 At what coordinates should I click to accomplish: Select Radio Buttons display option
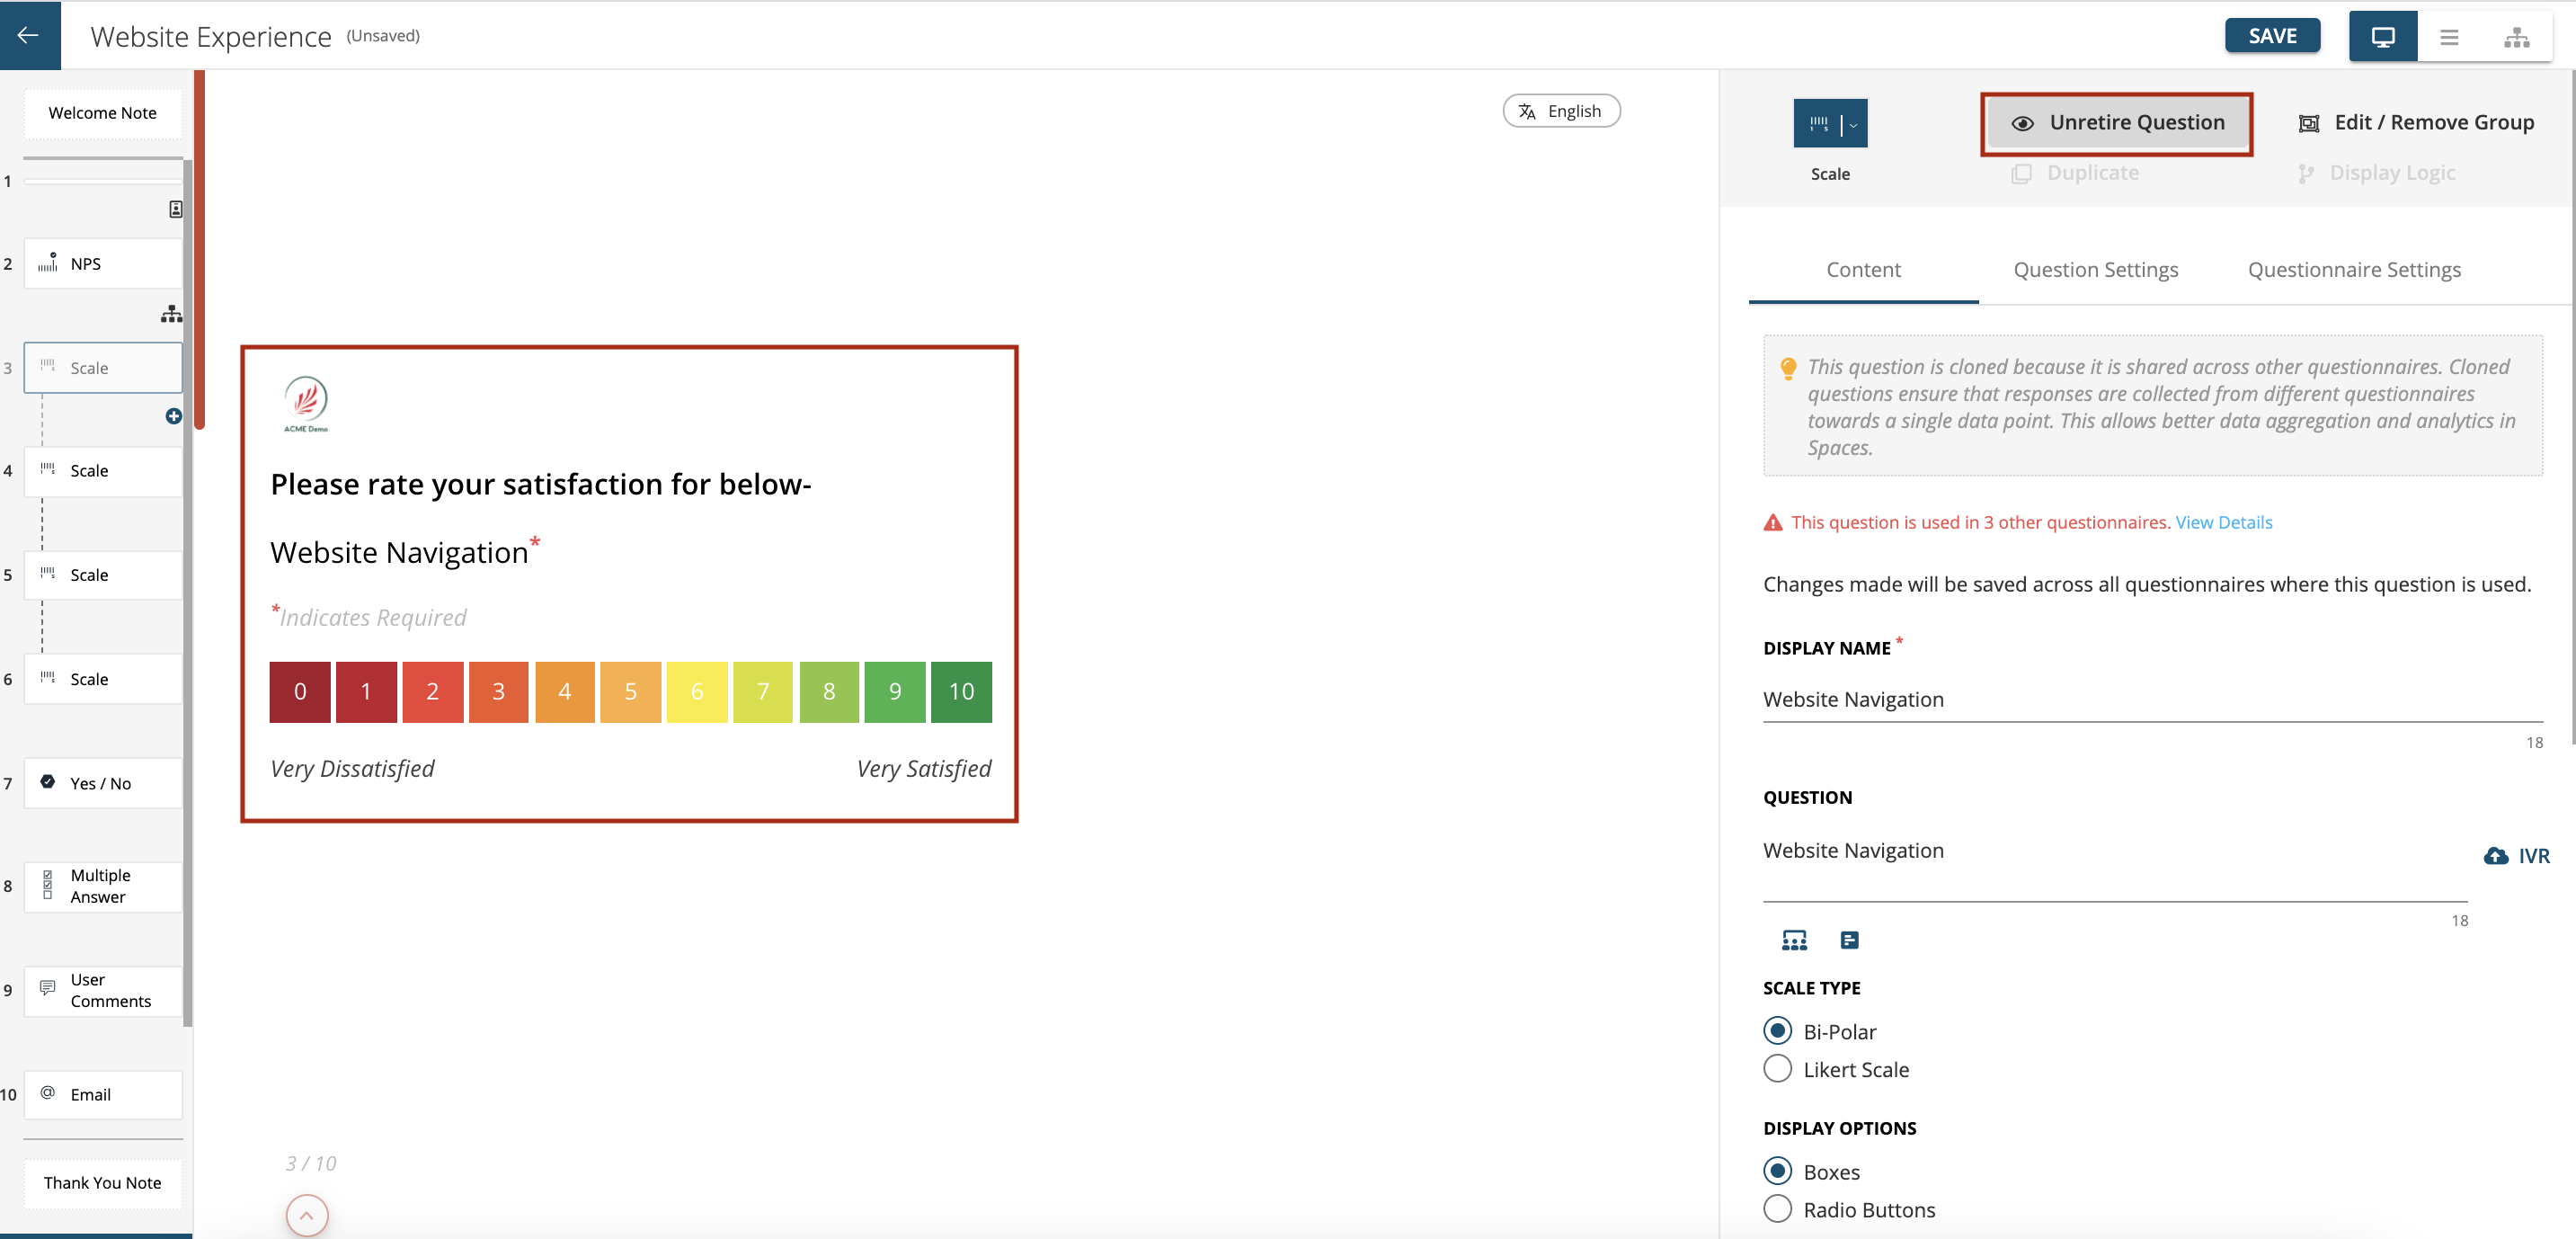click(x=1777, y=1209)
